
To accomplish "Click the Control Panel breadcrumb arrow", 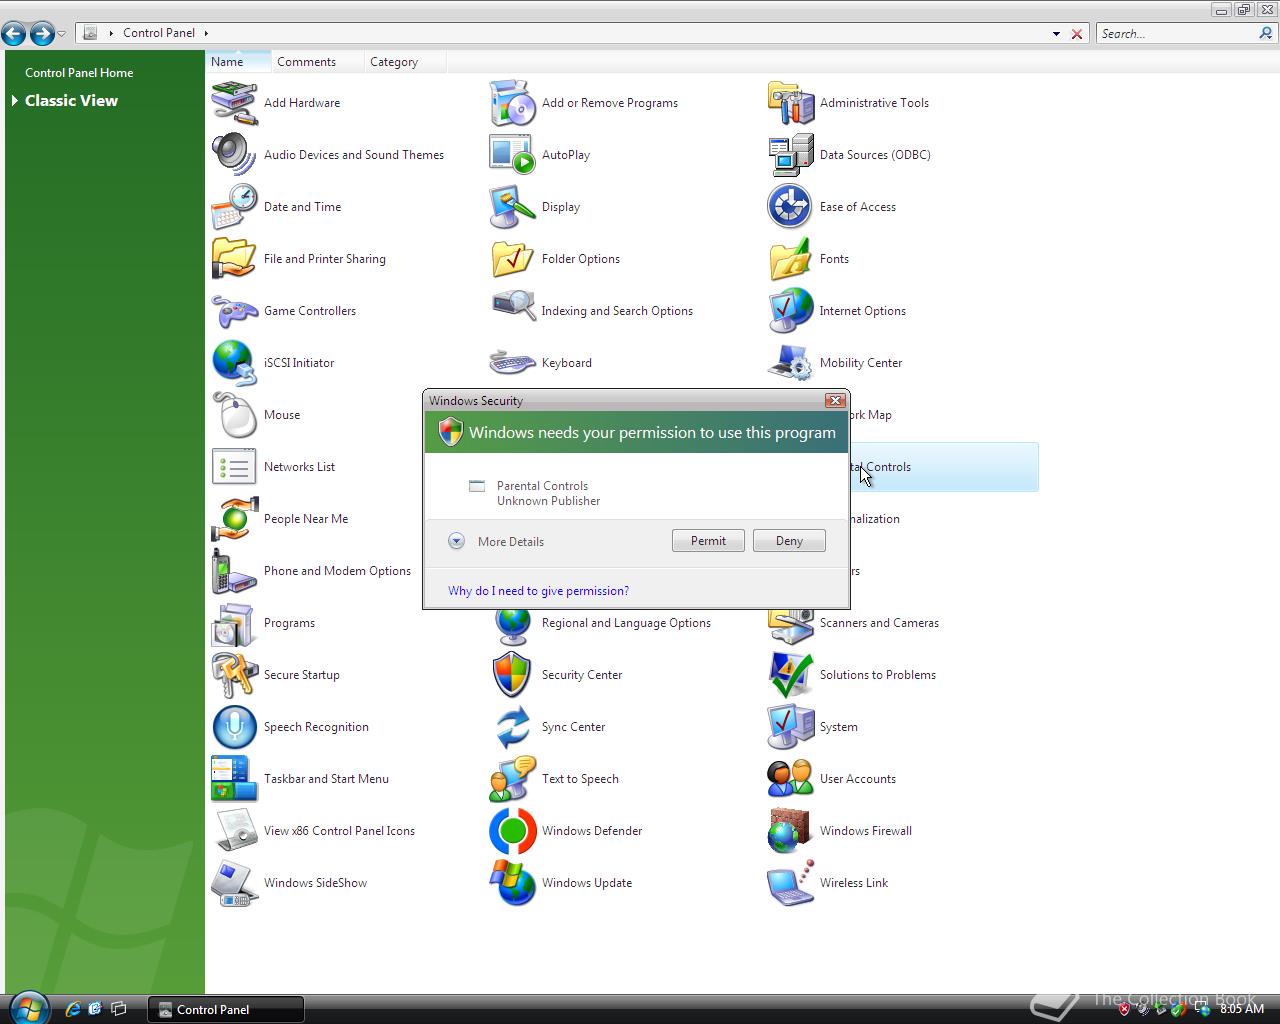I will tap(206, 33).
